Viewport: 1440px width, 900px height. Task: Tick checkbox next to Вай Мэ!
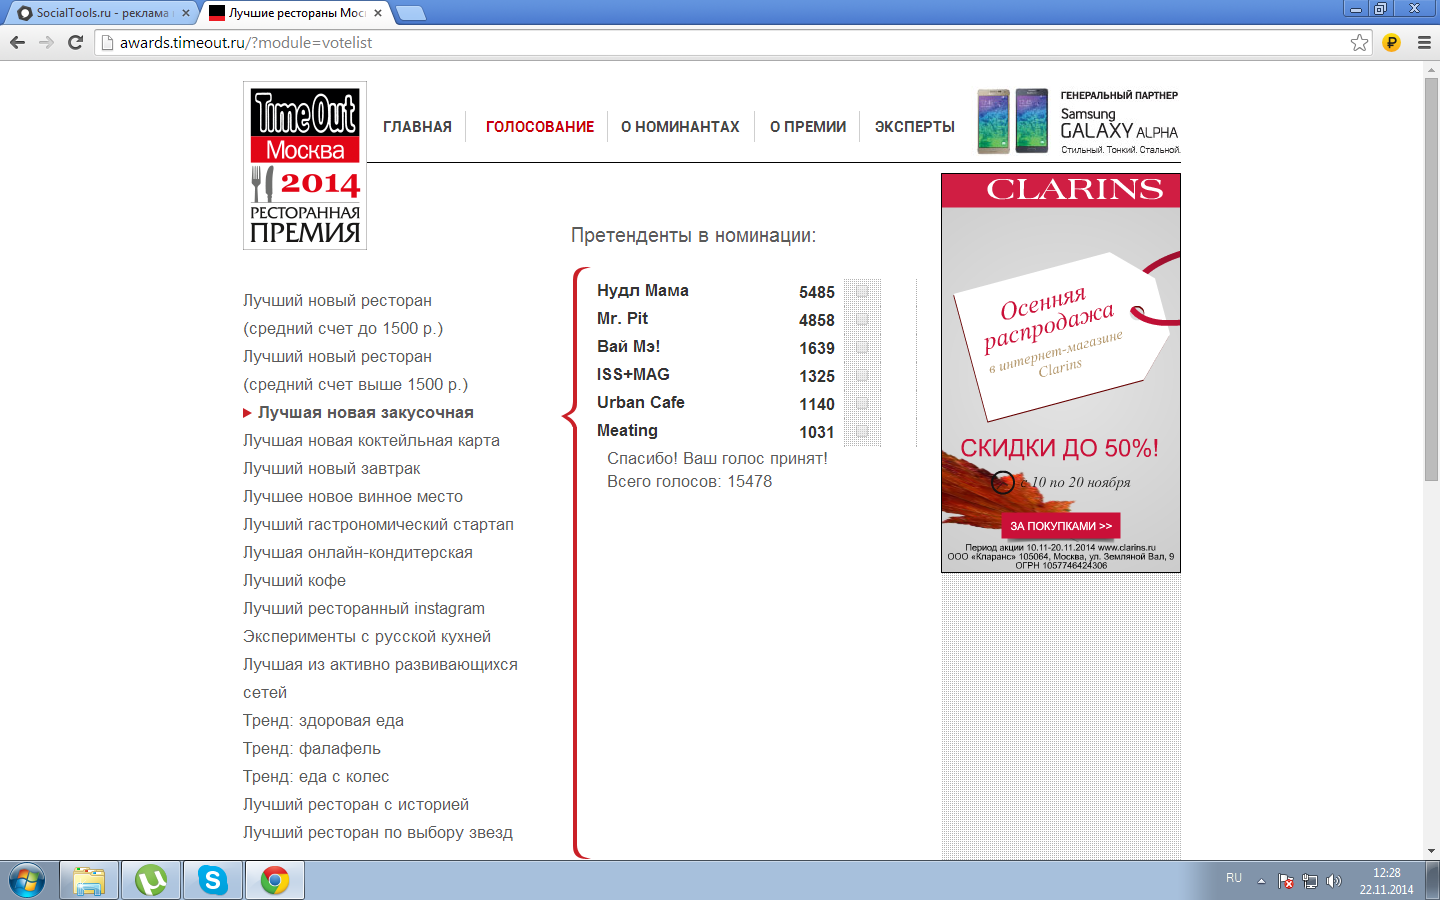pyautogui.click(x=862, y=347)
